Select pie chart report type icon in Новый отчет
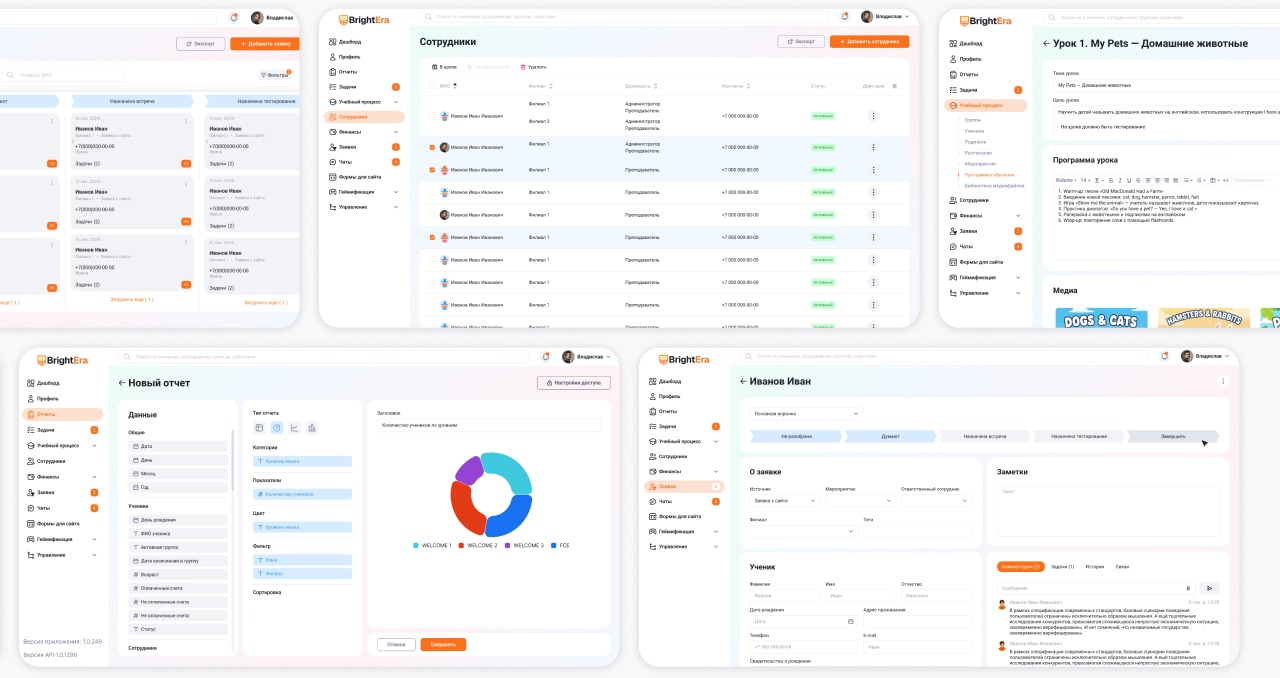This screenshot has height=678, width=1280. pos(277,428)
